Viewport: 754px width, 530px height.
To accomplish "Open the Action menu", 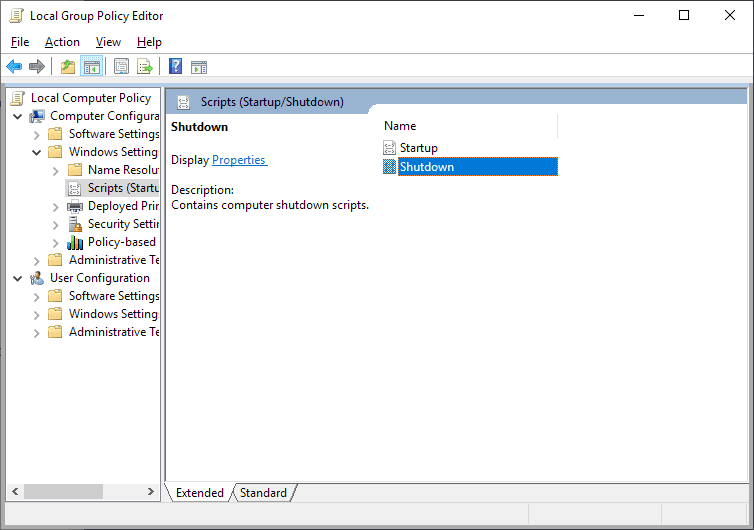I will click(x=62, y=42).
